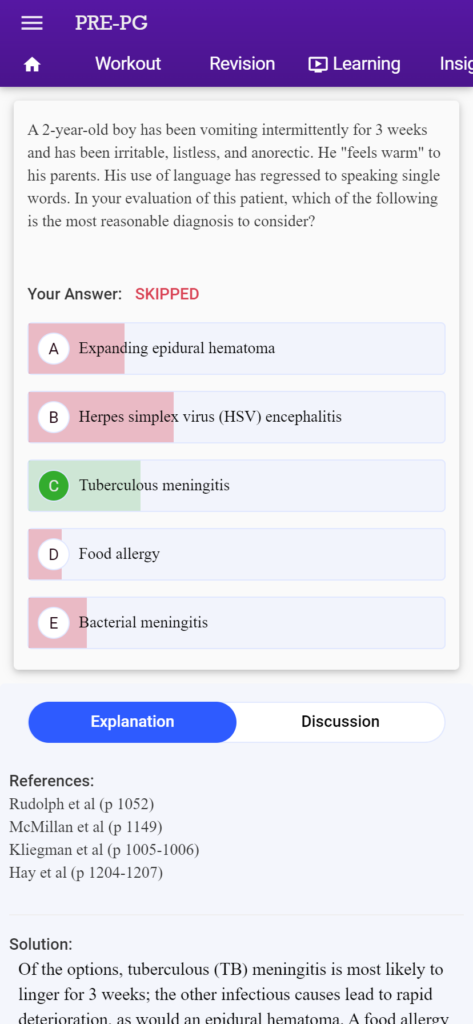The image size is (473, 1024).
Task: Go to the home icon
Action: tap(31, 64)
